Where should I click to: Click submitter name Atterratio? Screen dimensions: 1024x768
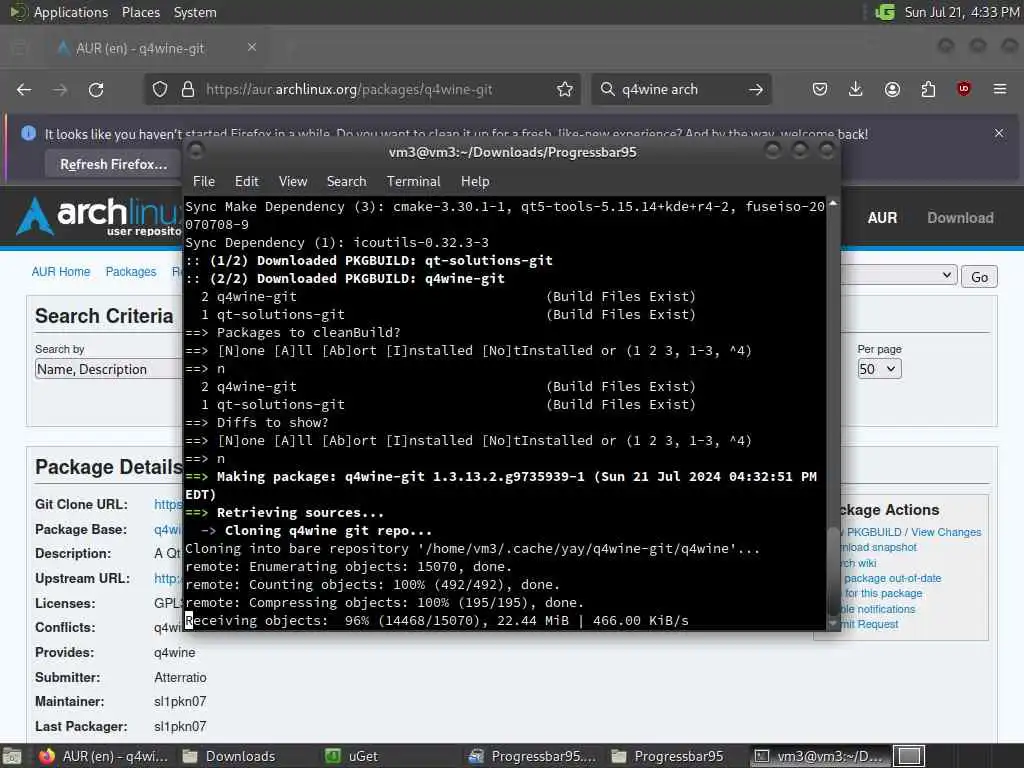(180, 677)
